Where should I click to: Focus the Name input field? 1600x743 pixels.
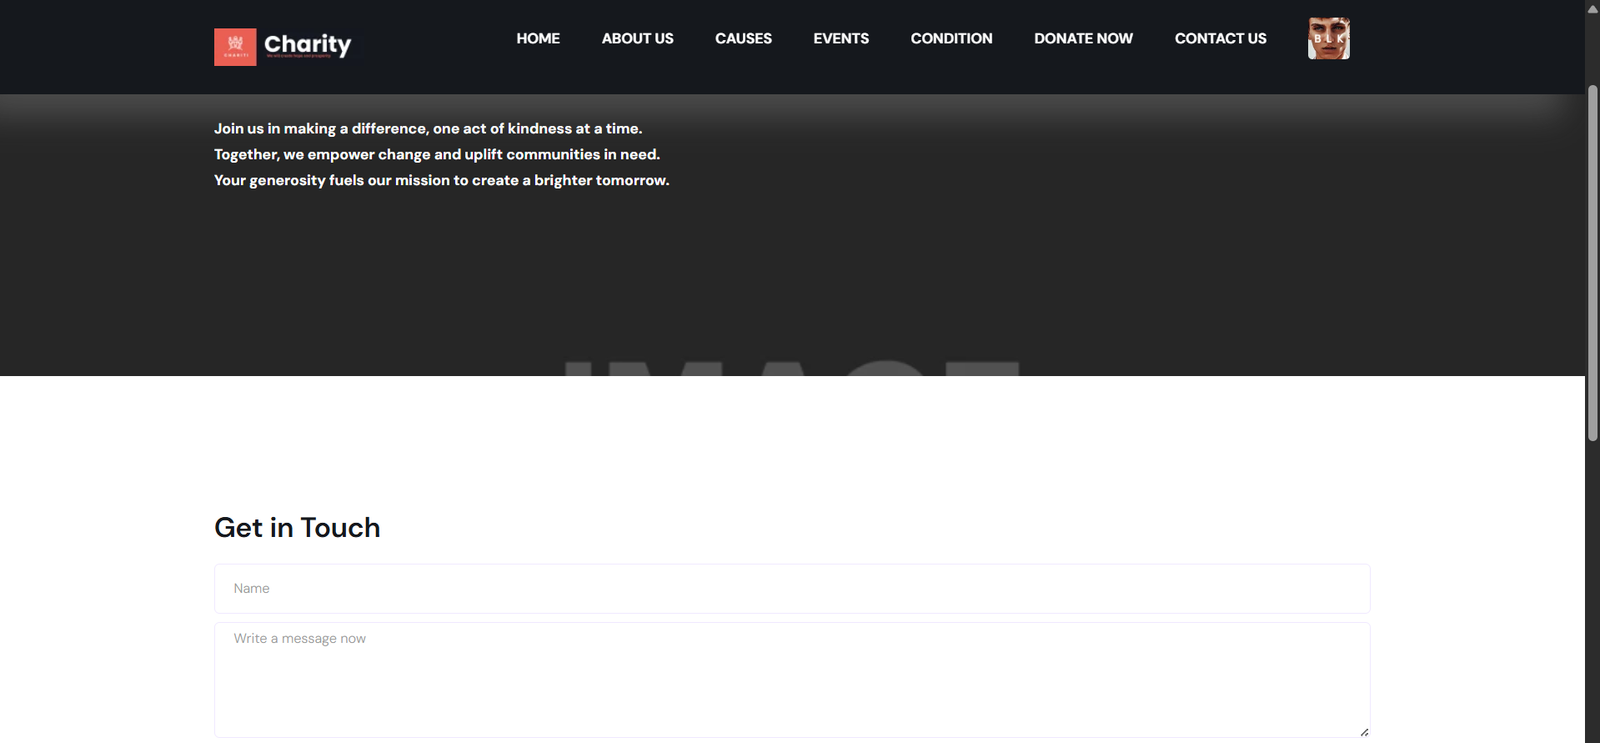tap(791, 589)
